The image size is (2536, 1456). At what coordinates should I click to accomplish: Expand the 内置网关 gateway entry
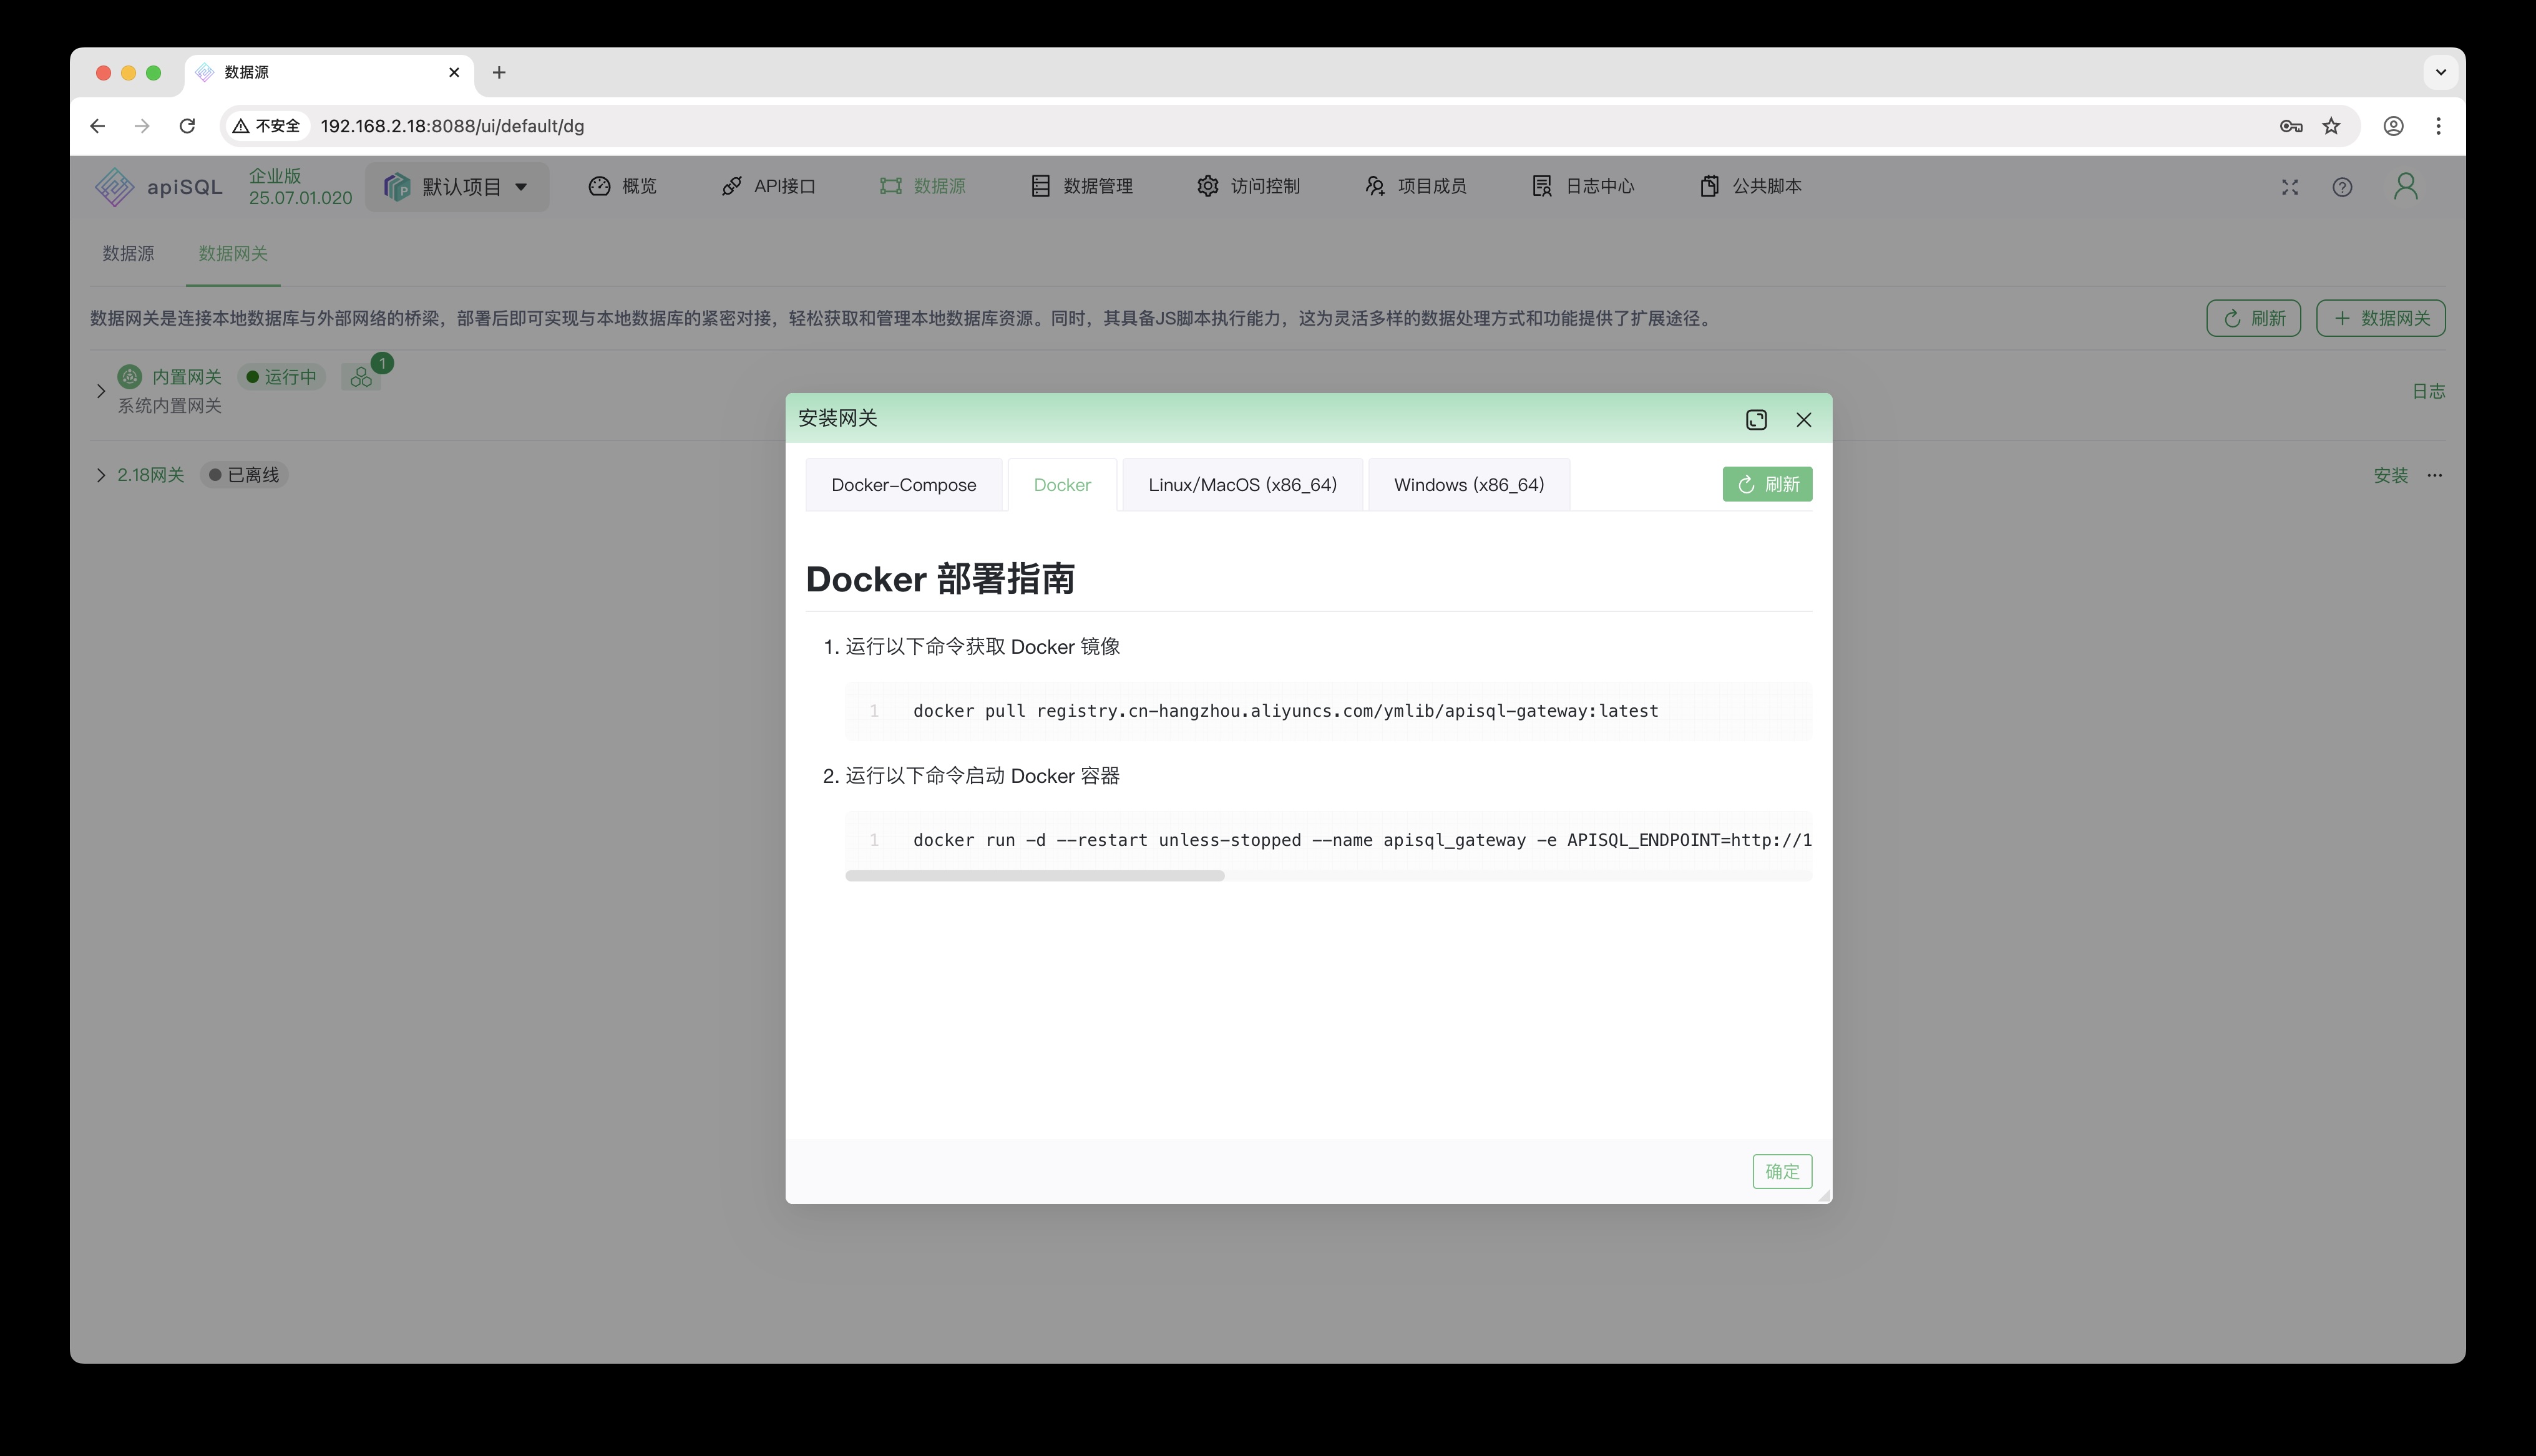coord(100,391)
